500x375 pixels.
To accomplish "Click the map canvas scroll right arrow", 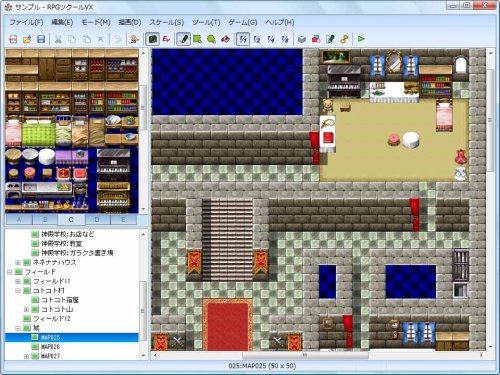I will click(481, 355).
